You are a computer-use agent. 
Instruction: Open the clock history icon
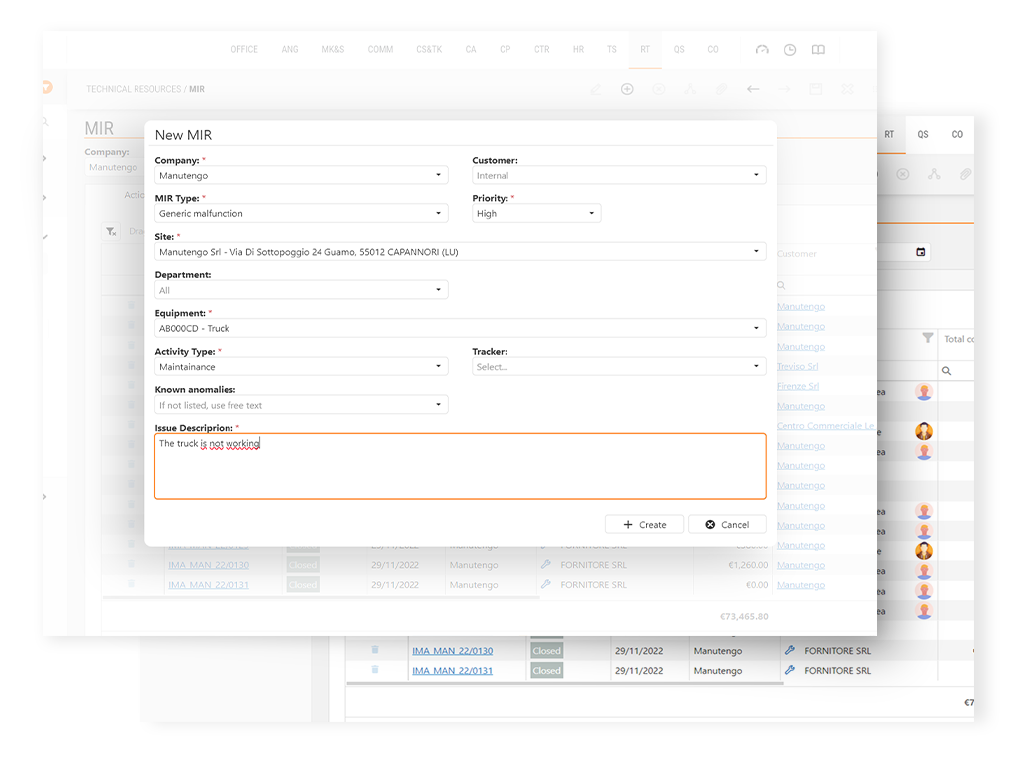[790, 50]
